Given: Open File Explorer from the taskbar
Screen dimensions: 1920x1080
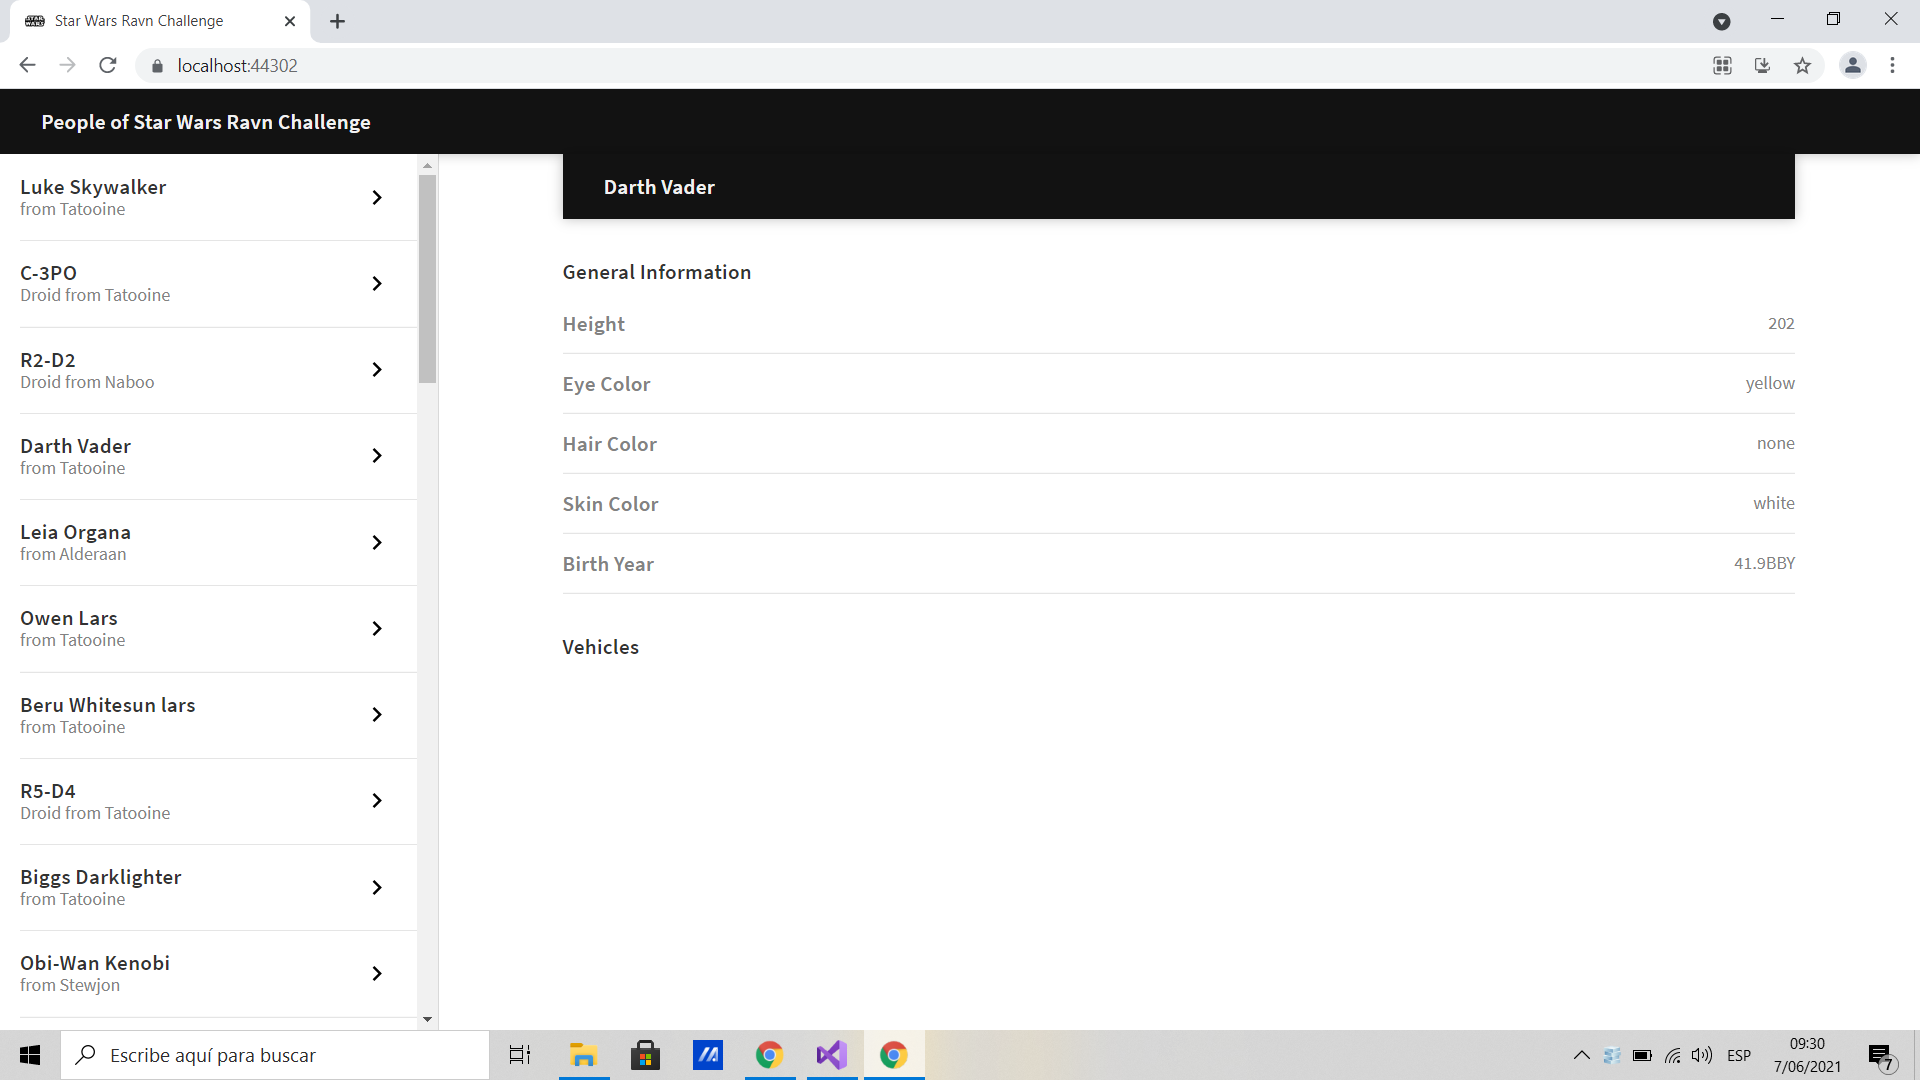Looking at the screenshot, I should (583, 1055).
